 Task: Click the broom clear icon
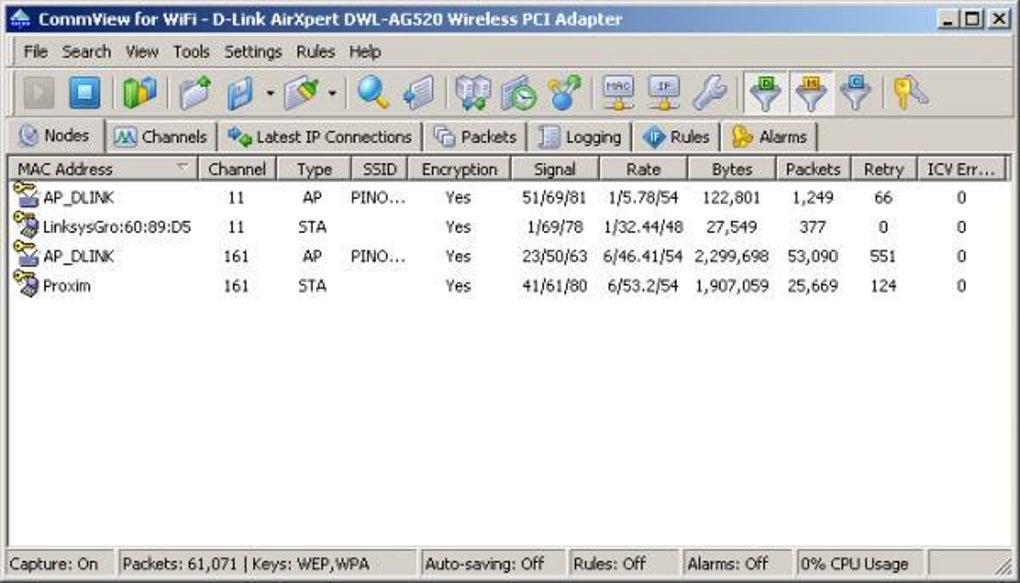[301, 93]
